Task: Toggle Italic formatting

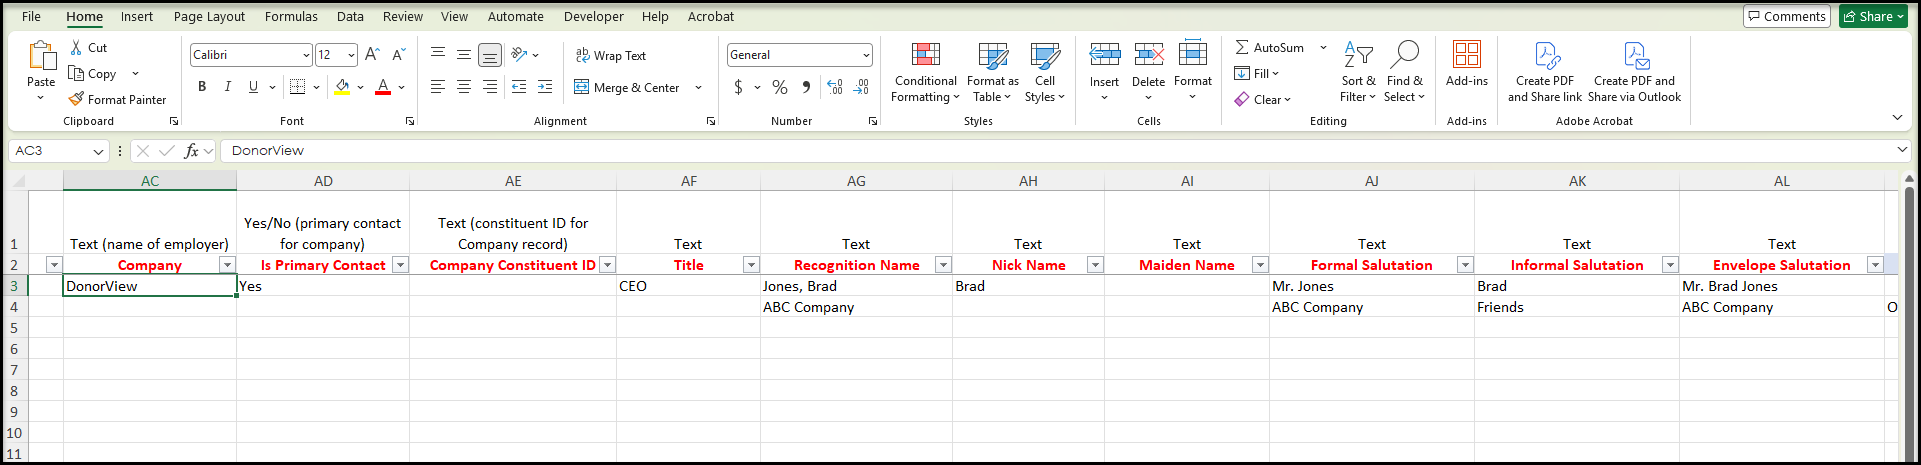Action: (x=228, y=87)
